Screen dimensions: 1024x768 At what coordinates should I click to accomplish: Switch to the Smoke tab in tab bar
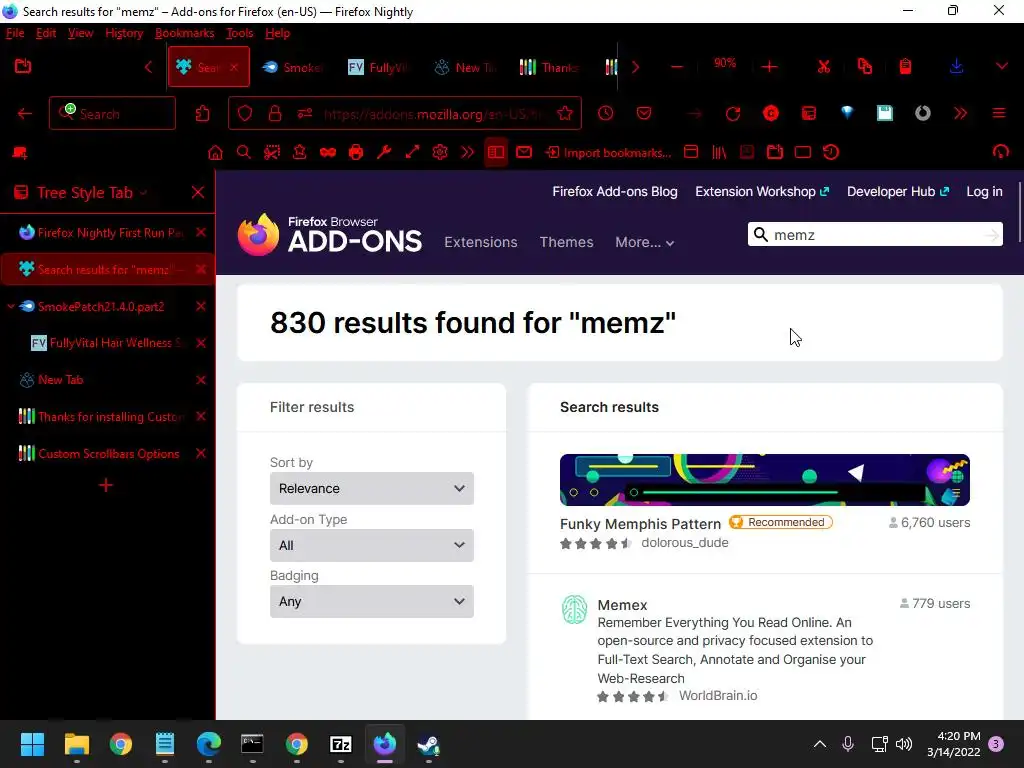(293, 67)
